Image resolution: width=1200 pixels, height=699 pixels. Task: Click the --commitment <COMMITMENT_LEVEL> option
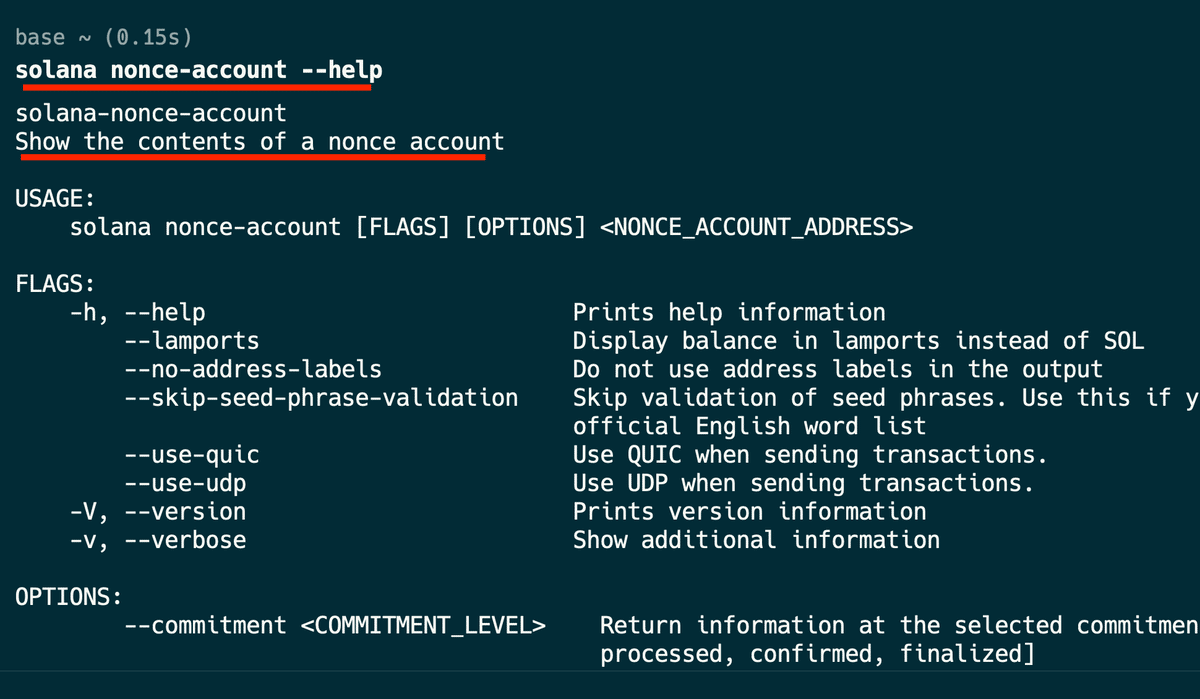click(335, 626)
